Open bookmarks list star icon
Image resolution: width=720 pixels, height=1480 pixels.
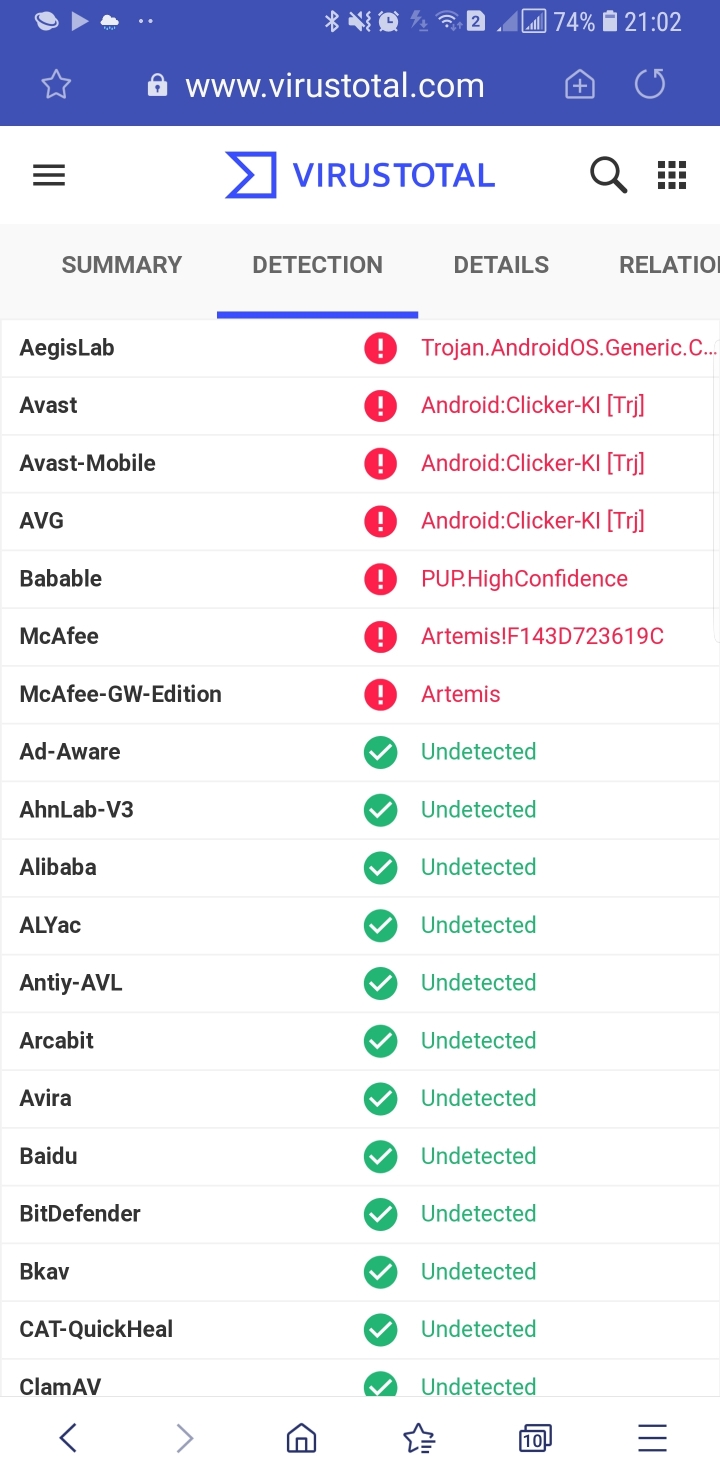point(419,1438)
